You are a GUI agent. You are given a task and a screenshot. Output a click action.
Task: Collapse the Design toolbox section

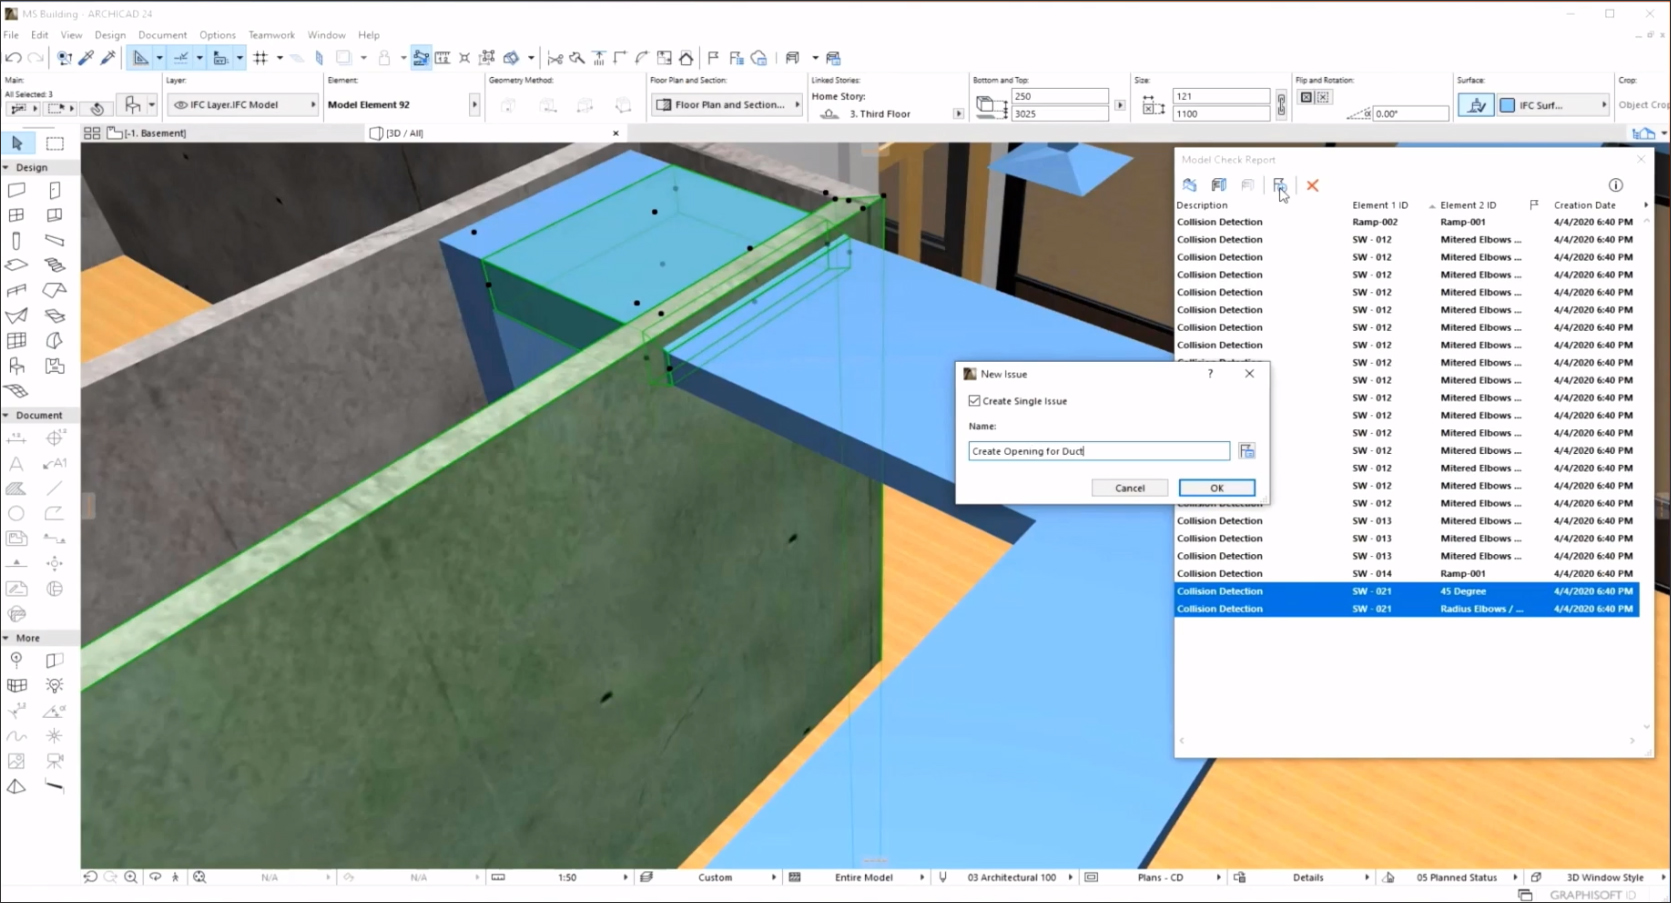coord(6,168)
